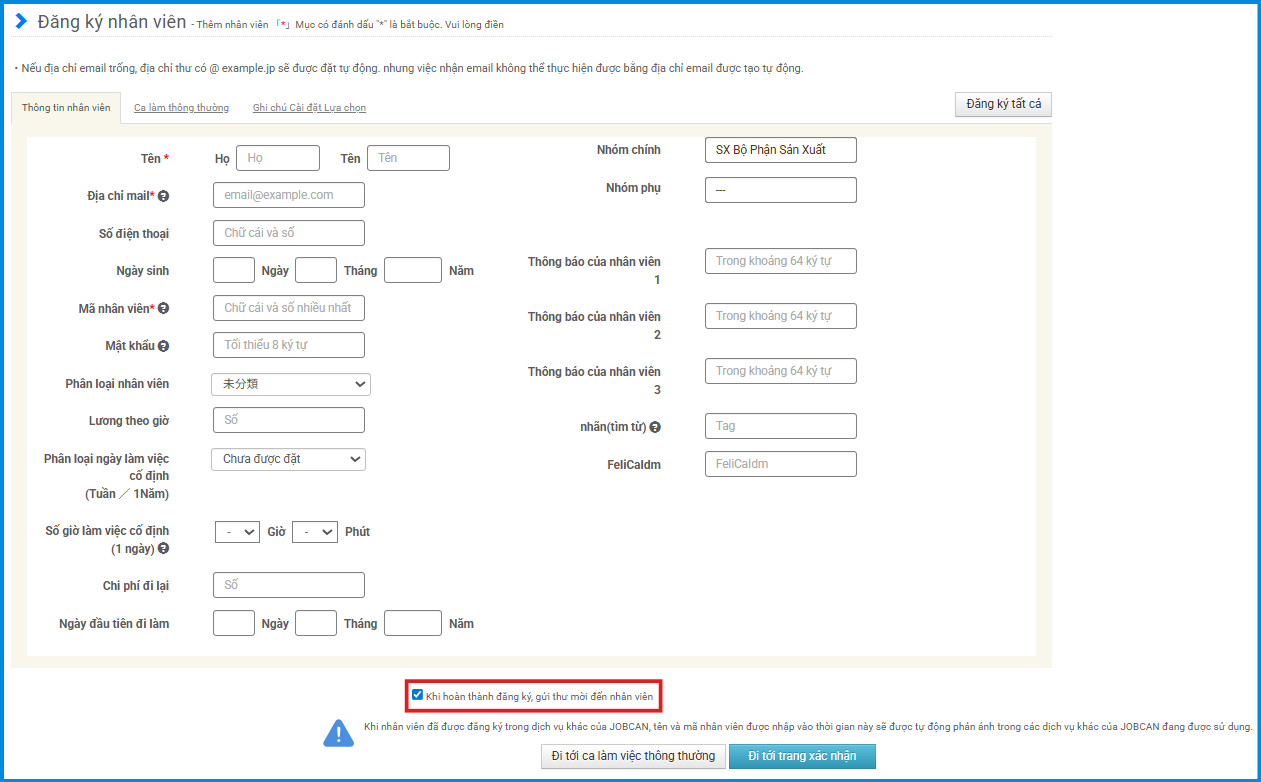Open Ghi chú Cài đặt Lựa chọn tab
1261x782 pixels.
tap(309, 108)
